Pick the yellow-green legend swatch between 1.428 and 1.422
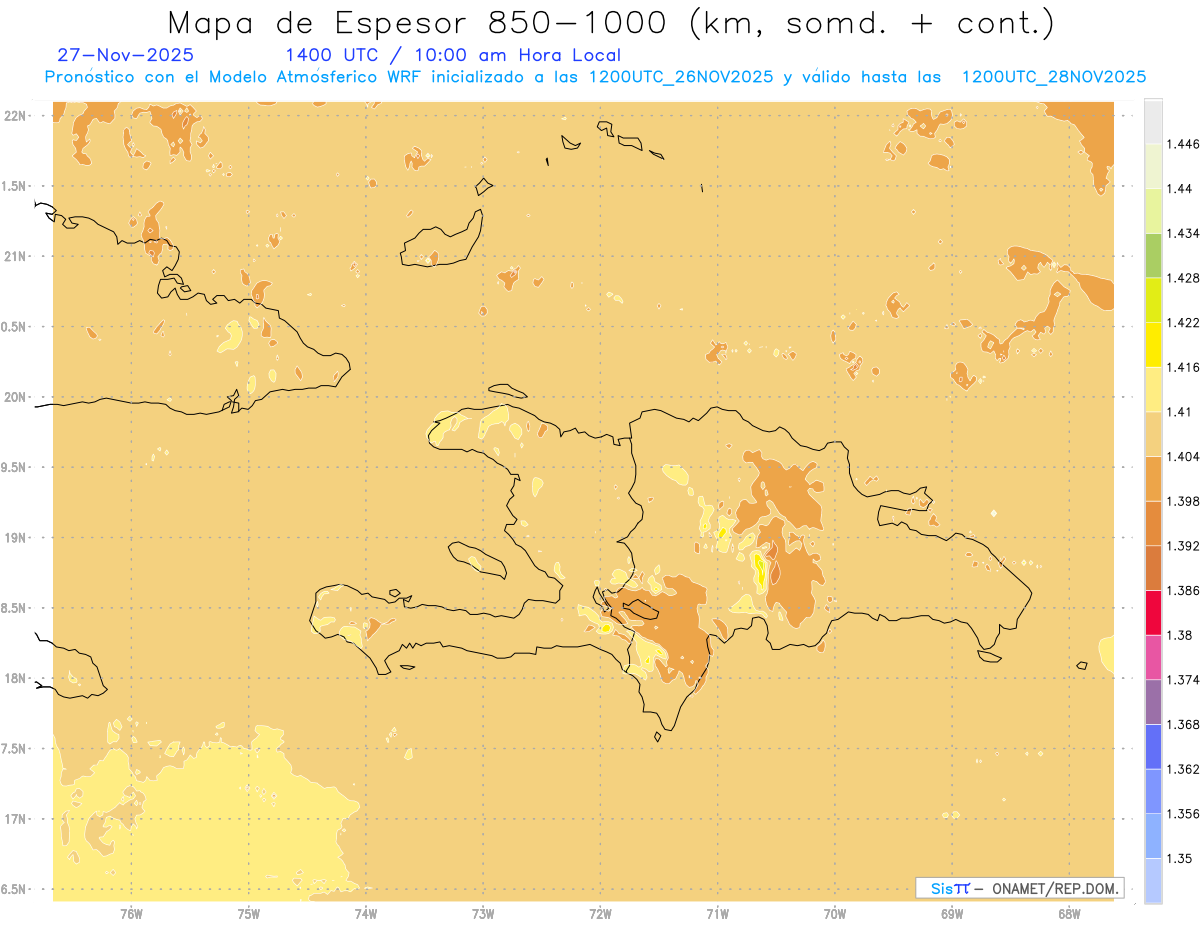 [1153, 300]
